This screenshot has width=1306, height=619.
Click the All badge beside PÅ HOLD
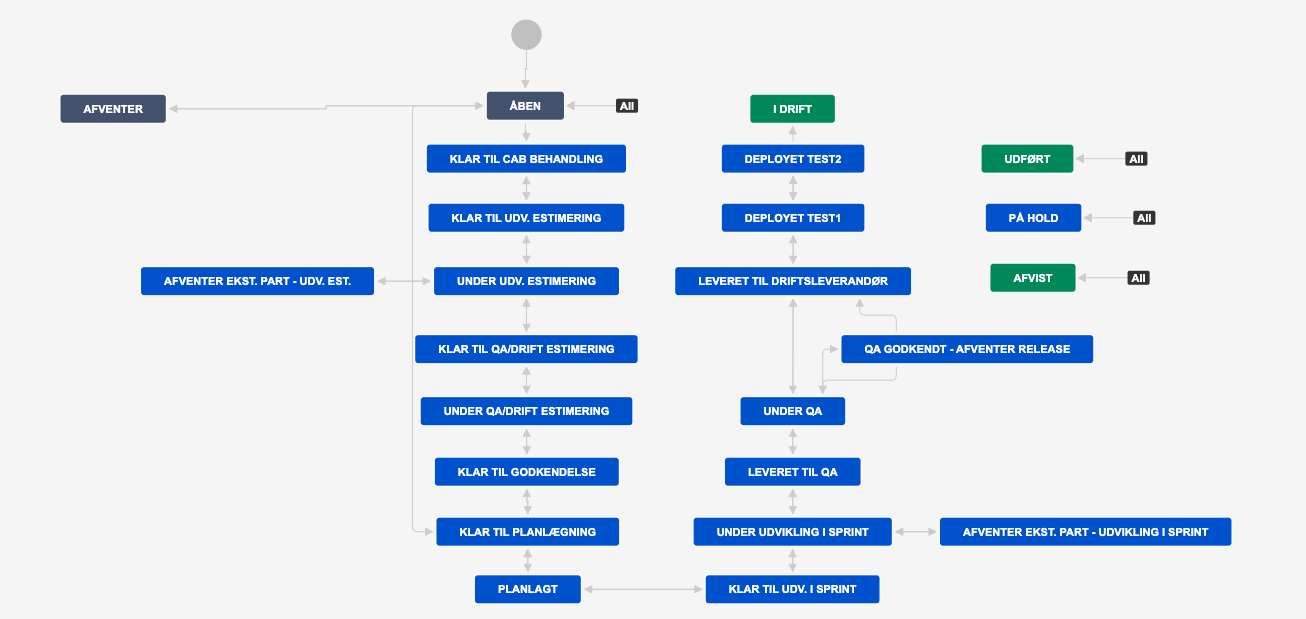(1144, 218)
